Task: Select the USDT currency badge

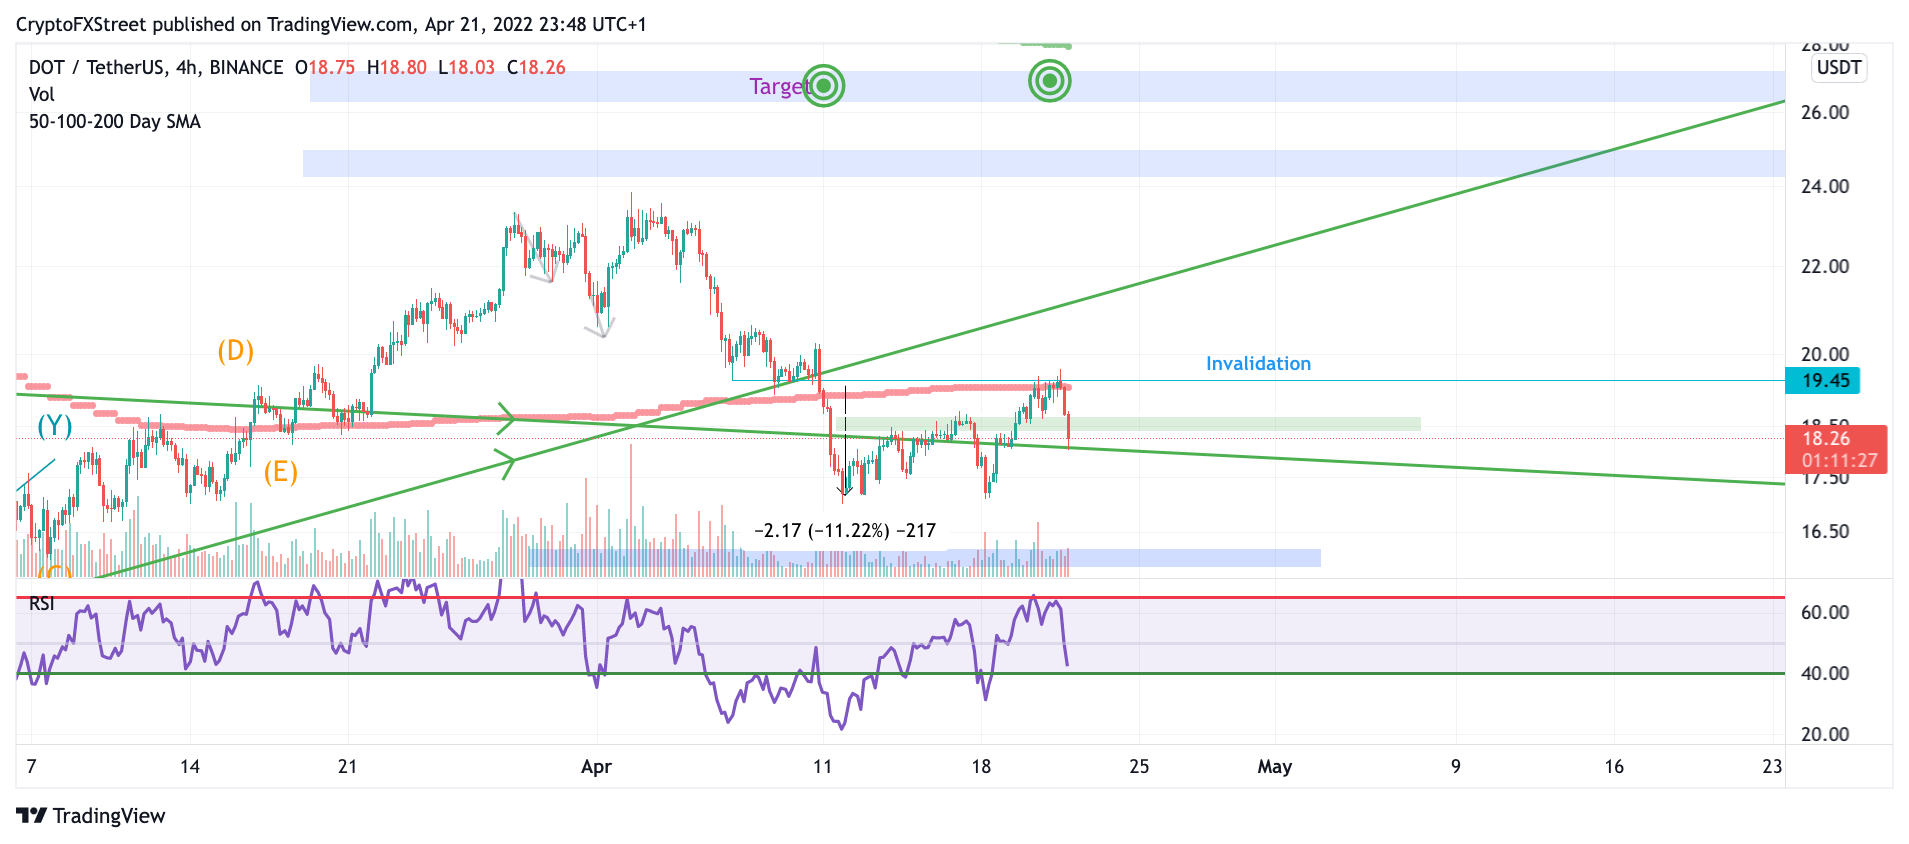Action: pos(1838,68)
